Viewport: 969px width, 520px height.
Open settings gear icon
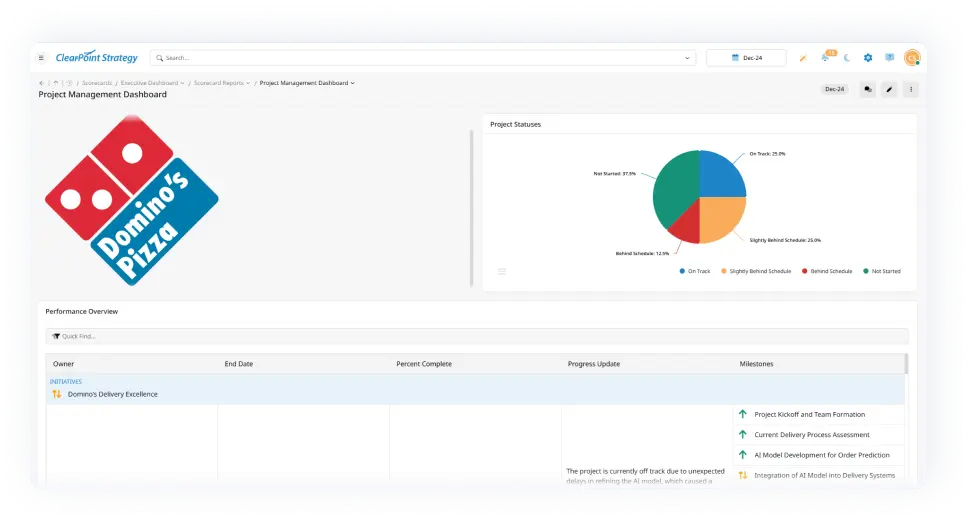(x=868, y=58)
